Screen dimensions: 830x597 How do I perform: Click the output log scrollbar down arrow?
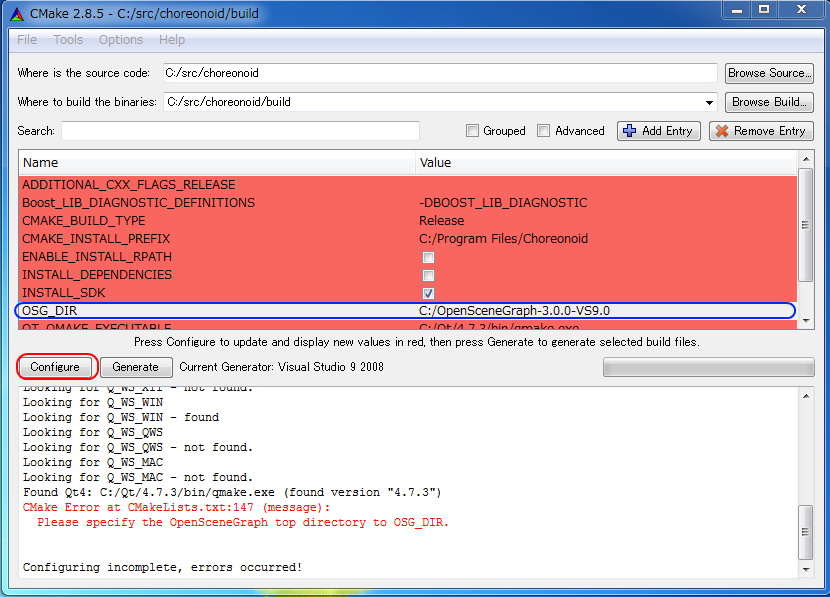click(x=805, y=570)
